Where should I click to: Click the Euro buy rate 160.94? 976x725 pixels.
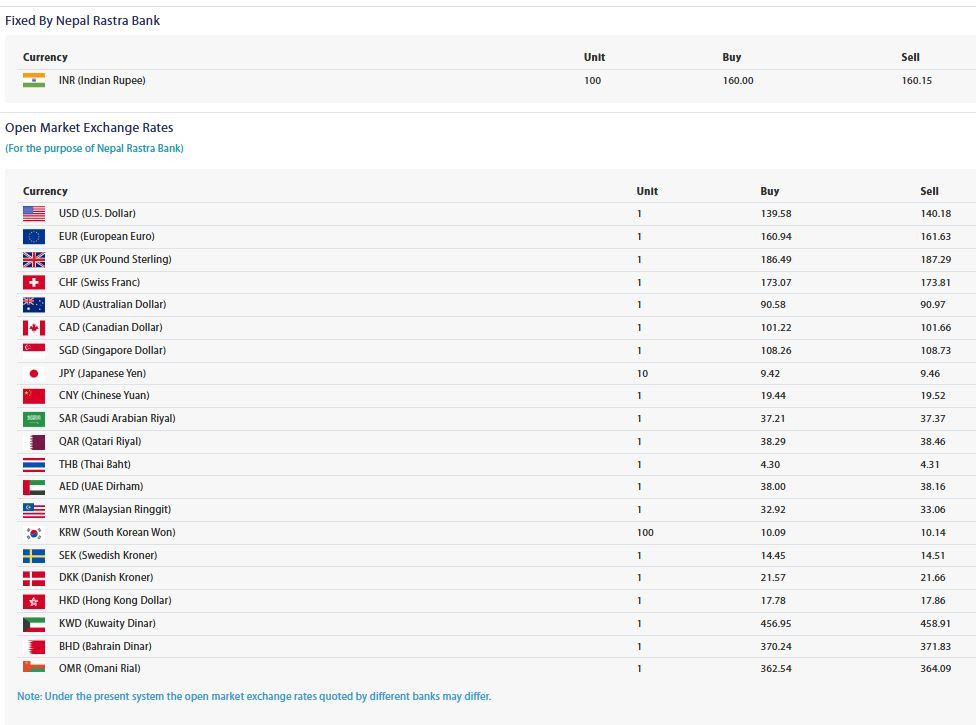point(776,236)
